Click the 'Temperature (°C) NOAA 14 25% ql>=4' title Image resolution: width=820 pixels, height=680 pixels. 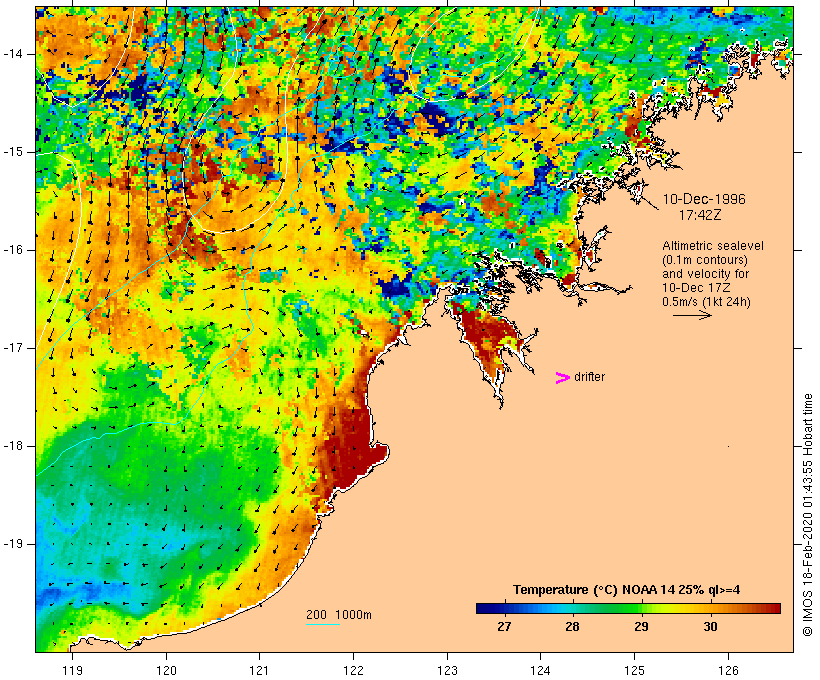(x=627, y=590)
